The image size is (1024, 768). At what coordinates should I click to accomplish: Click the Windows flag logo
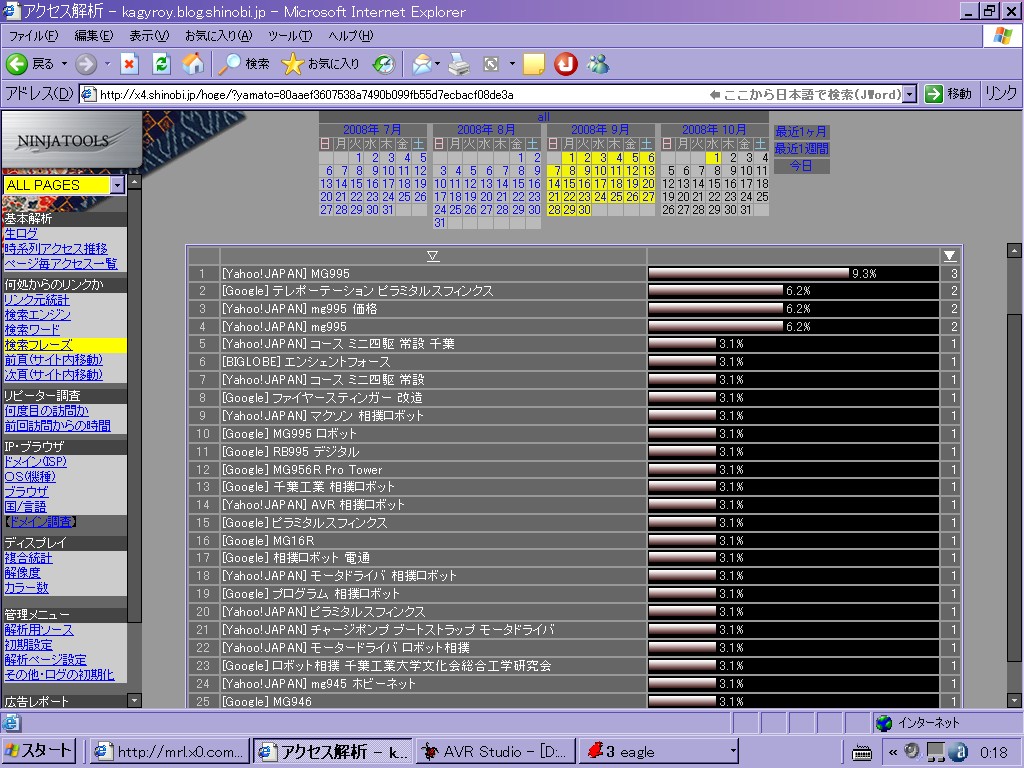[x=1002, y=36]
